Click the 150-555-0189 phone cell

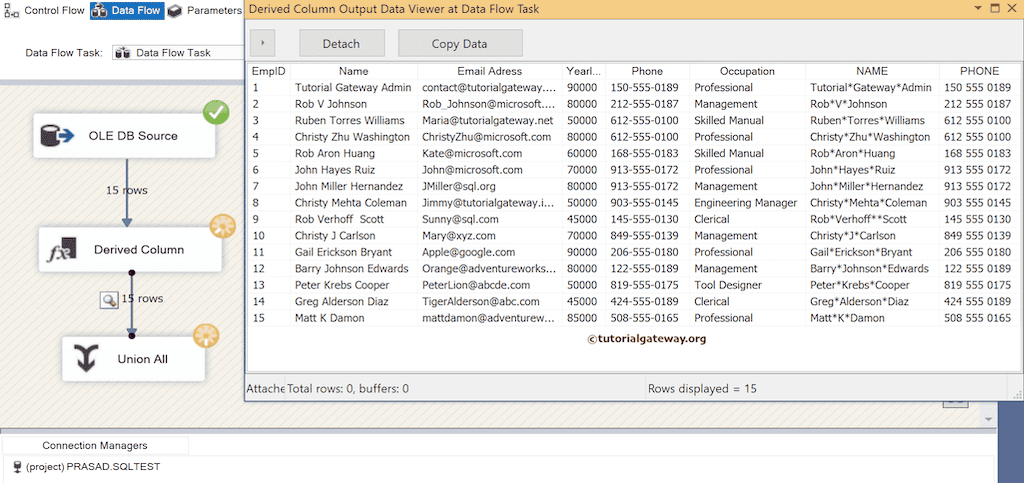[x=647, y=87]
